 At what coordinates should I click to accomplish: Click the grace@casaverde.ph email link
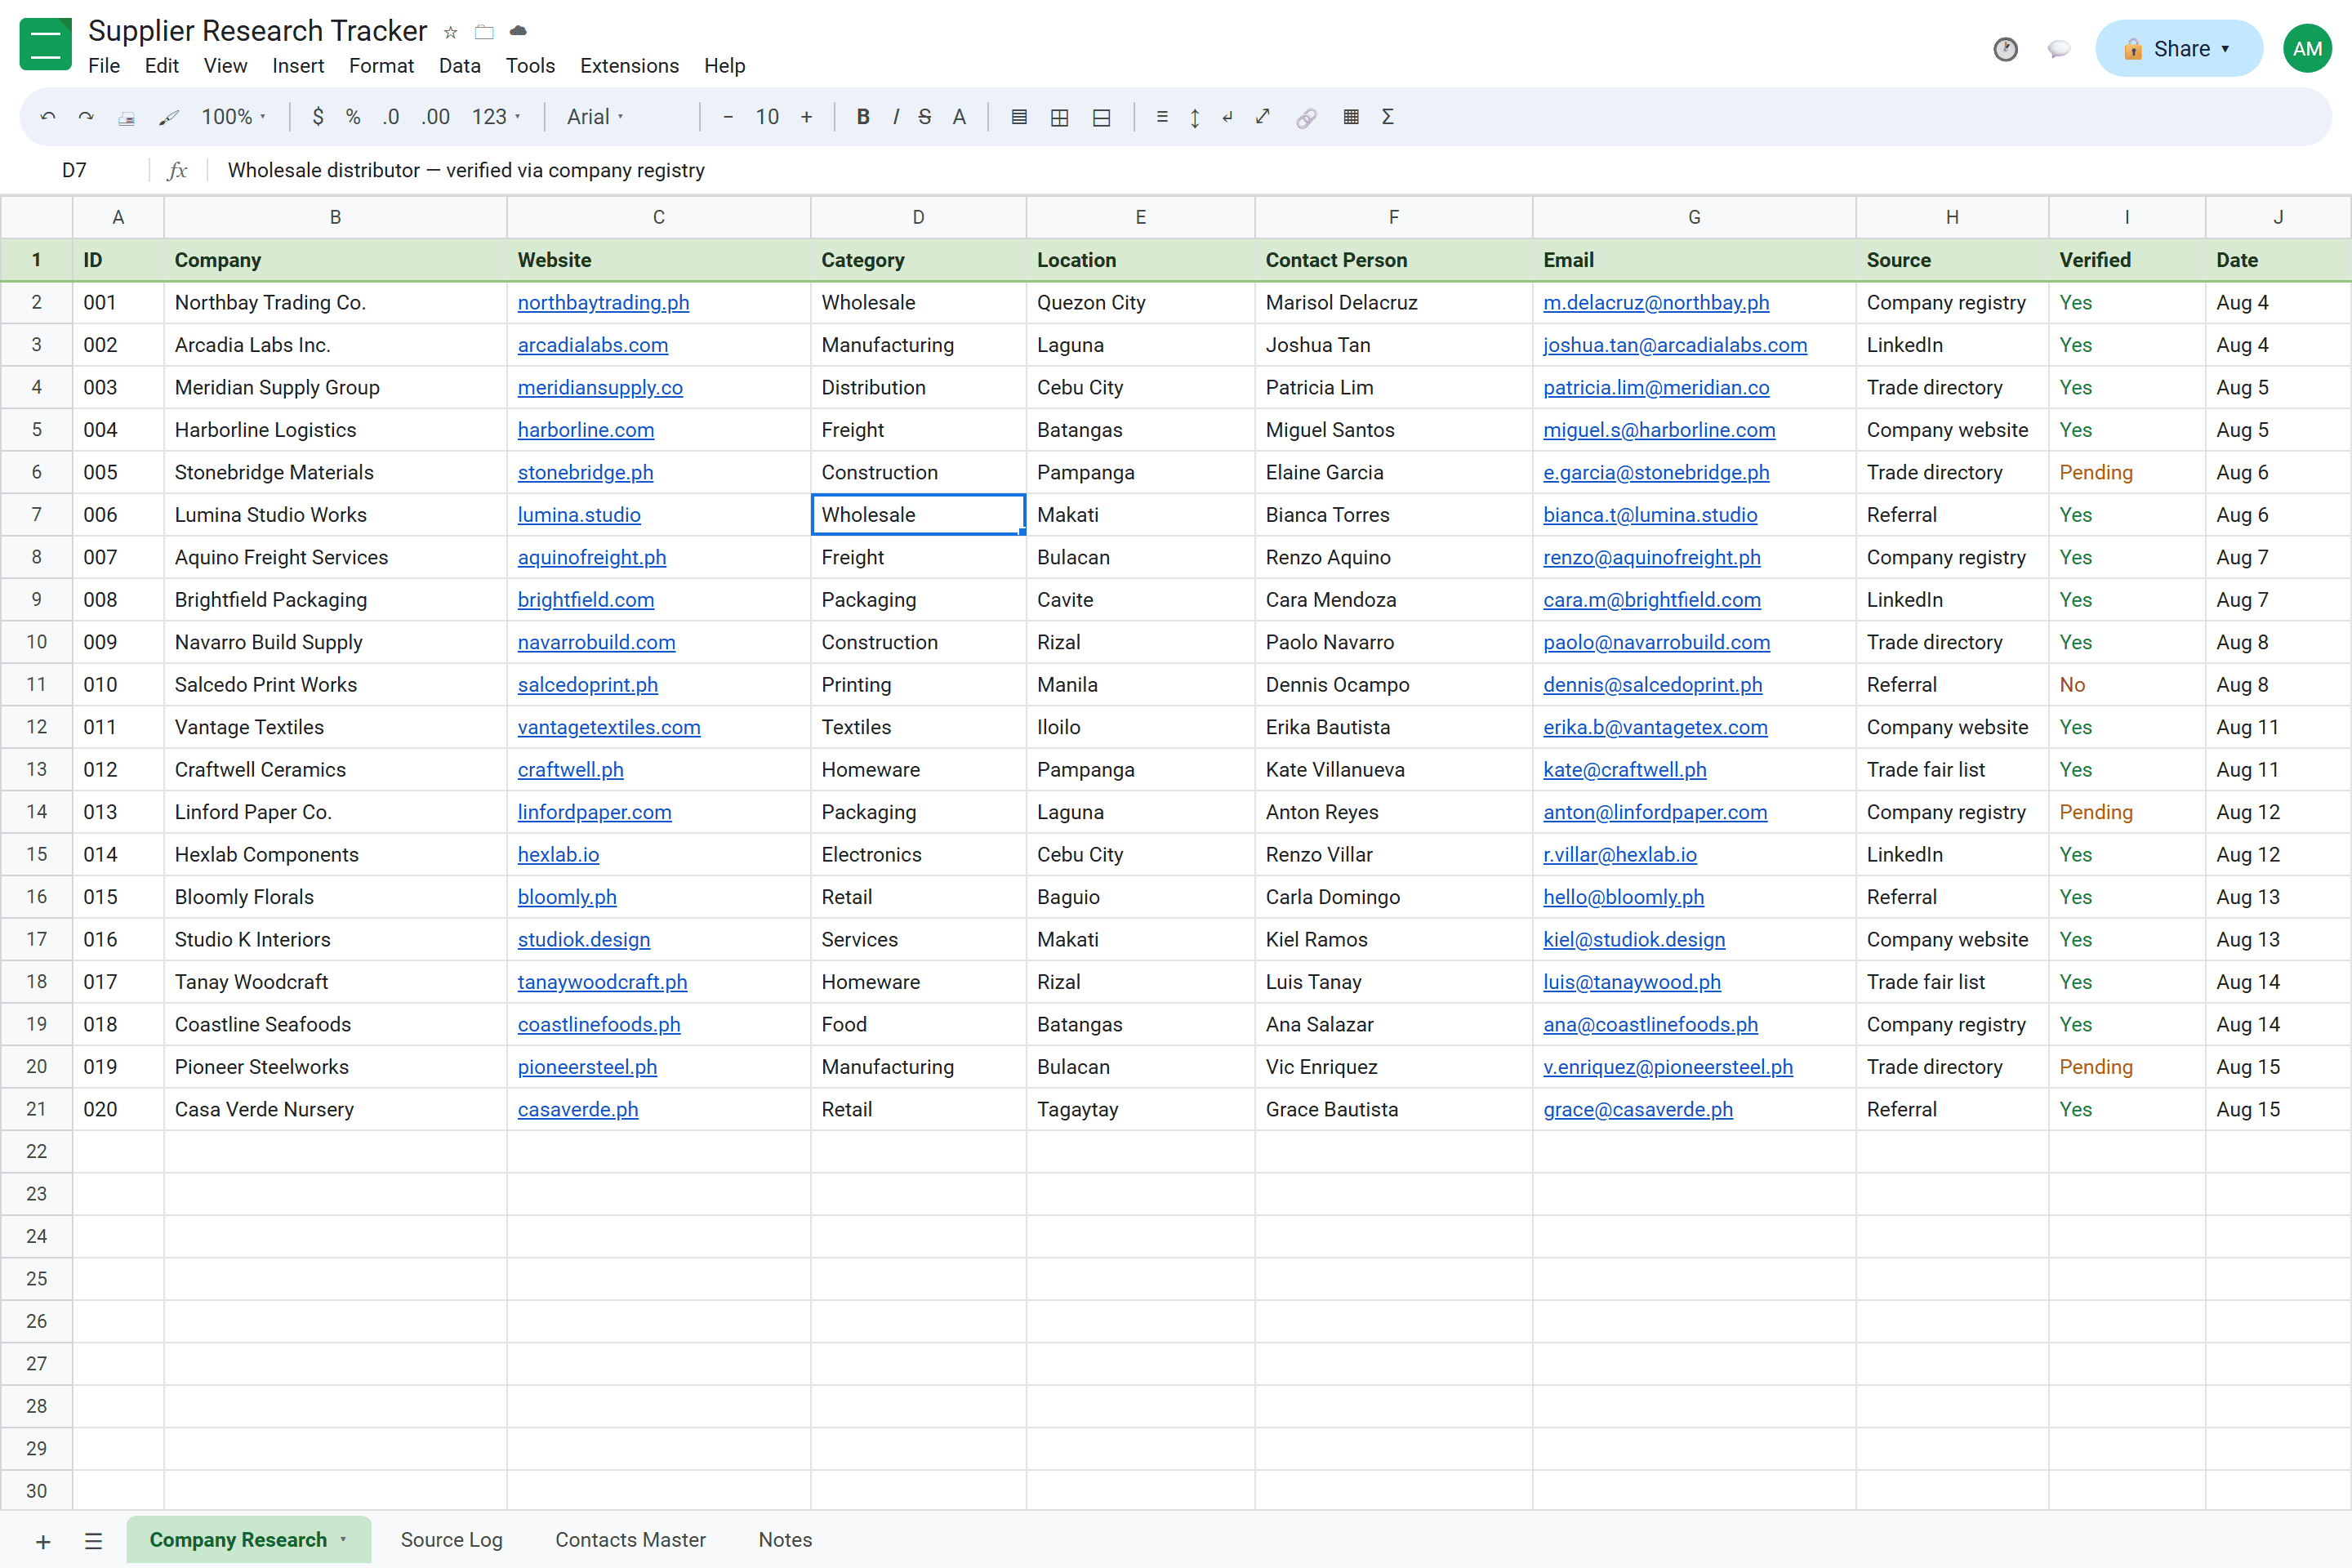[1638, 1110]
